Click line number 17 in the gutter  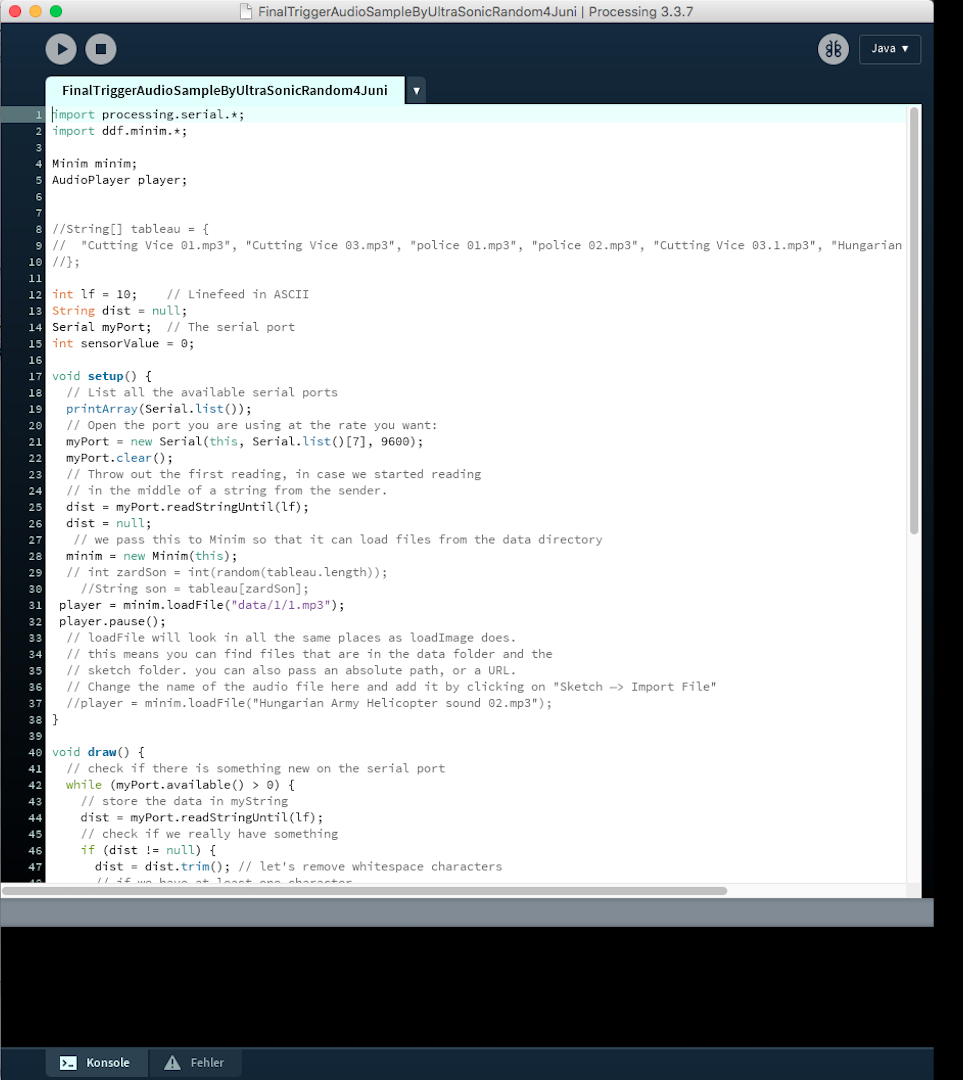[35, 377]
